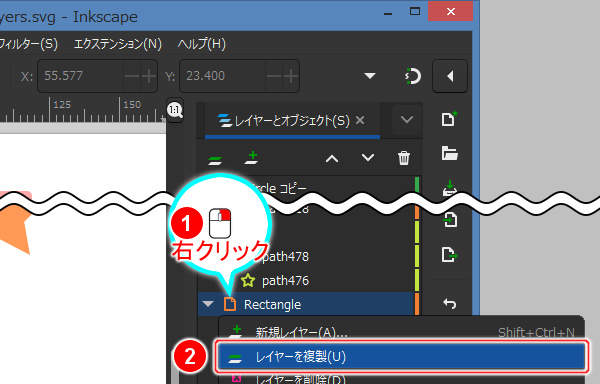Collapse the Rectangle layer triangle
600x384 pixels.
tap(208, 304)
